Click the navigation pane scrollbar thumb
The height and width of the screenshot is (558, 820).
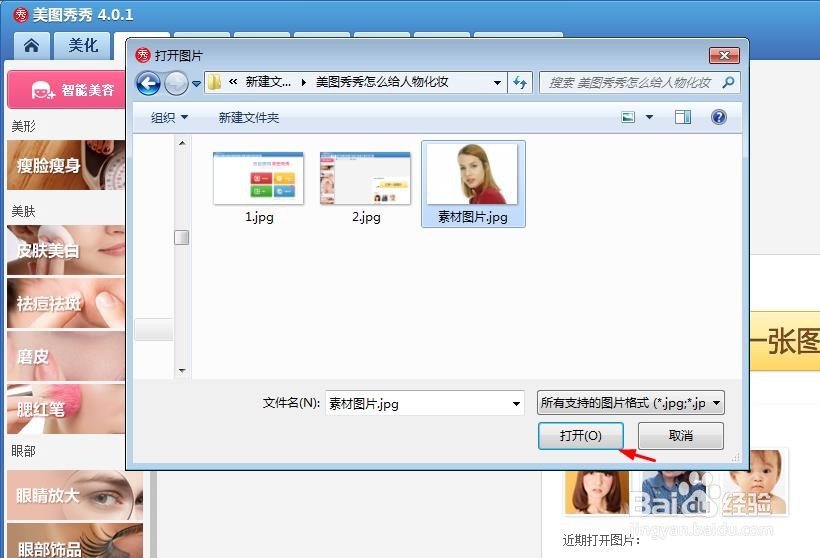pyautogui.click(x=181, y=237)
